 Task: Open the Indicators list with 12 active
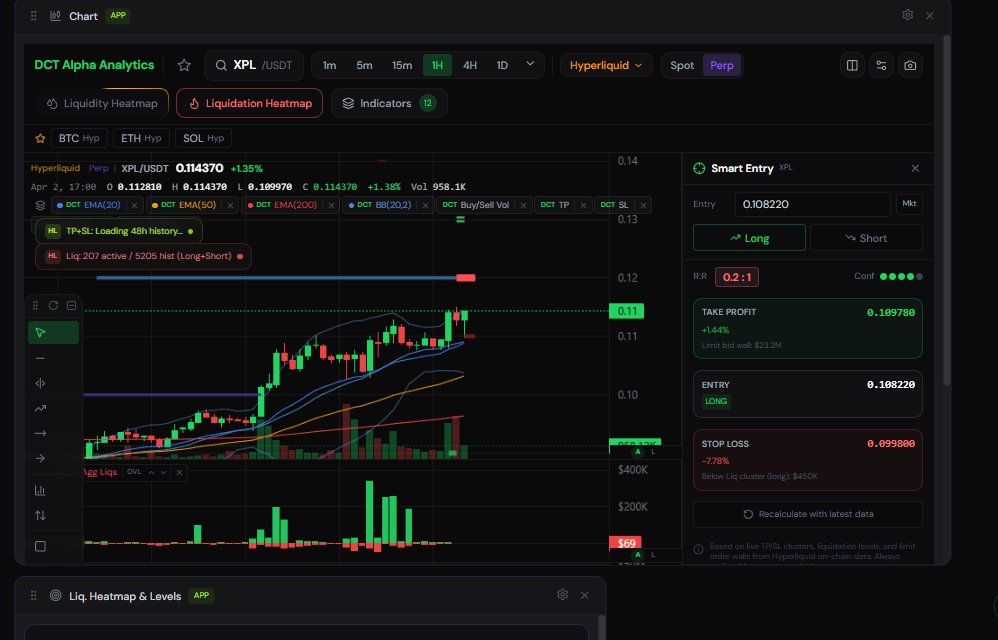tap(389, 103)
